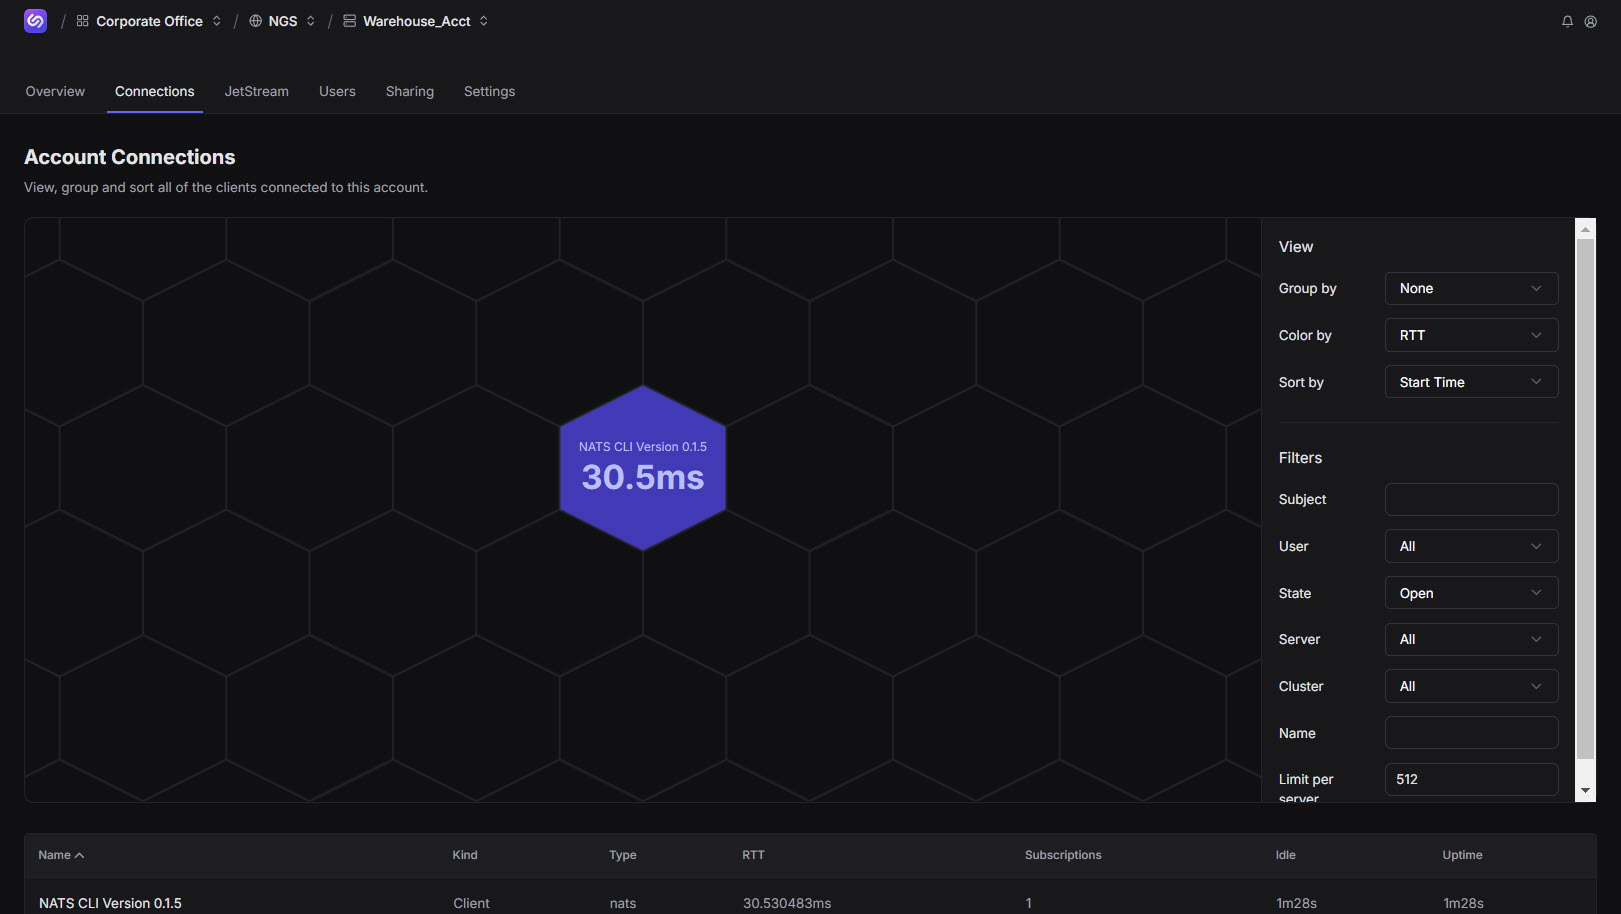Click the RTT column header
1621x914 pixels.
coord(753,855)
